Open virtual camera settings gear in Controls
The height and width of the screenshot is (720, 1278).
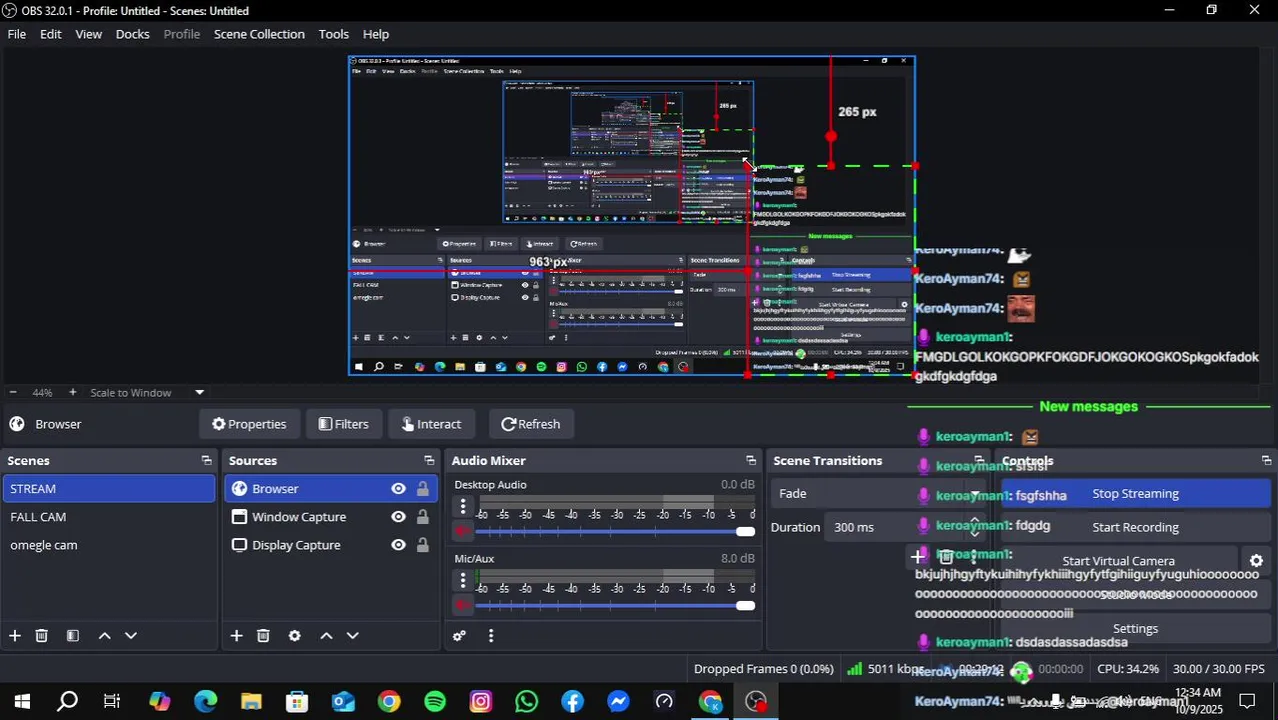click(x=1256, y=561)
